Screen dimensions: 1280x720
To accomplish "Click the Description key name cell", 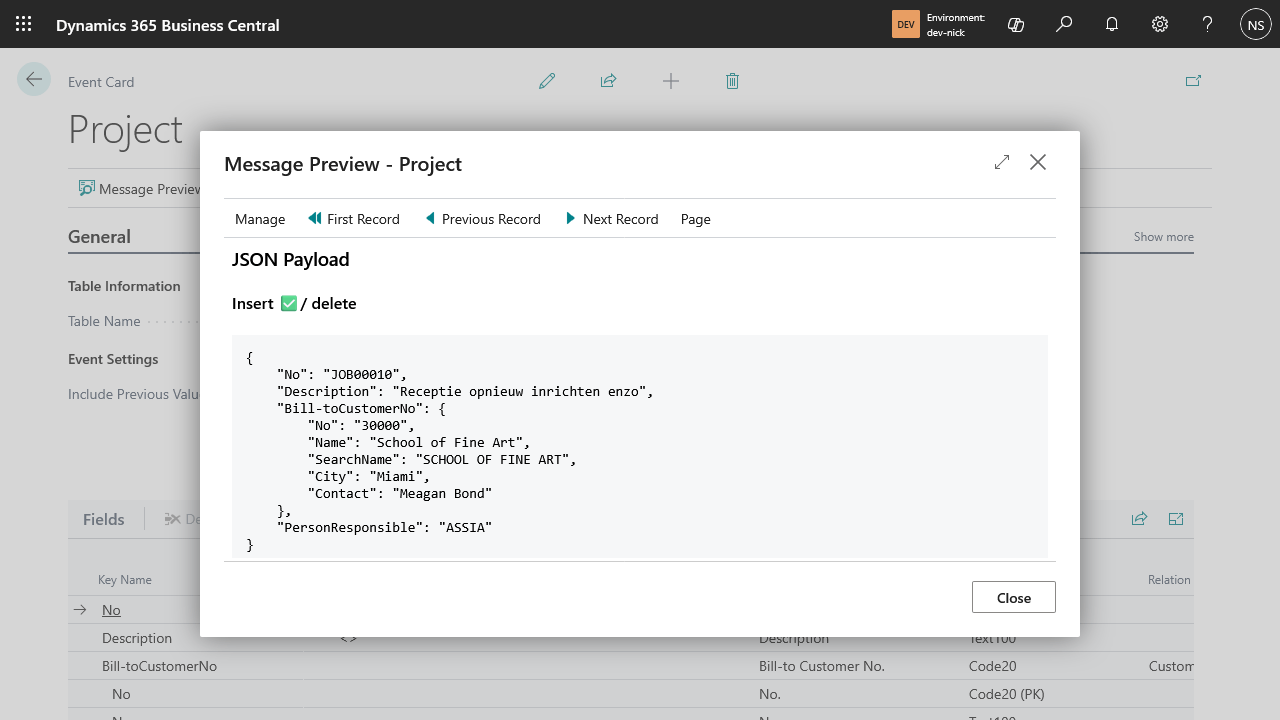I will [x=137, y=638].
